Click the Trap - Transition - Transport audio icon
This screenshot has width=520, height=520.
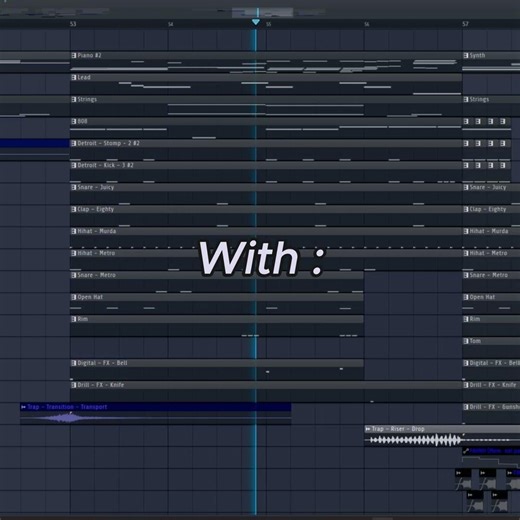click(x=23, y=407)
